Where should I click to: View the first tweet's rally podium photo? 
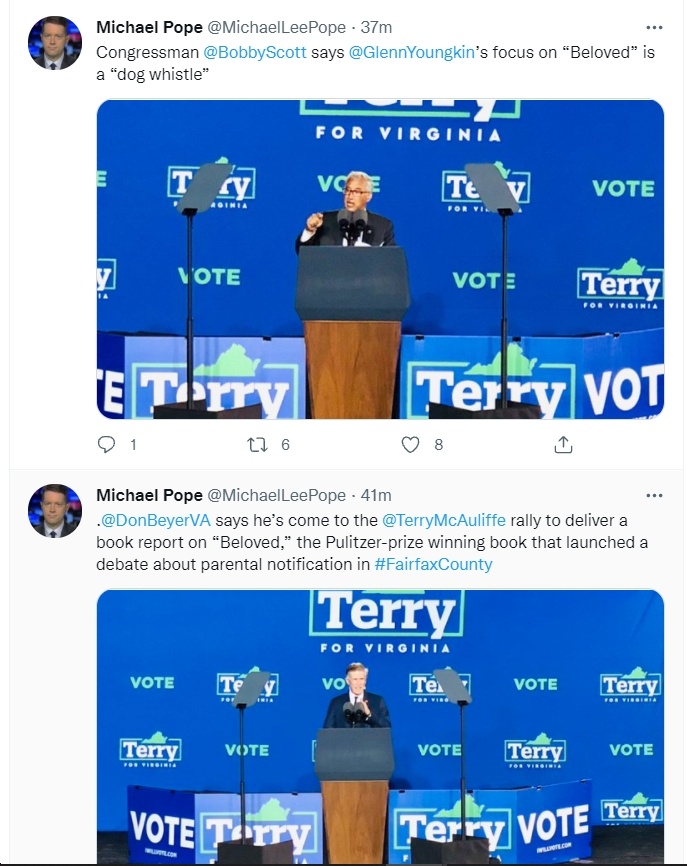[x=380, y=259]
